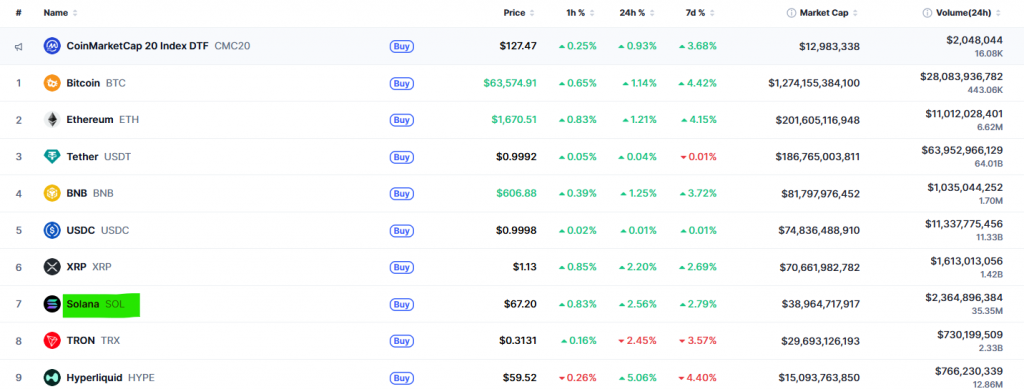The image size is (1024, 389).
Task: Click the Tether logo icon
Action: [x=52, y=157]
